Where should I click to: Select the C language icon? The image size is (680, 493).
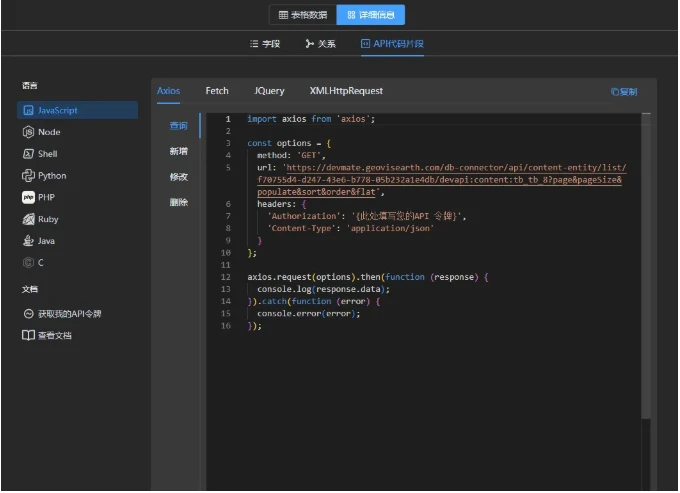[x=29, y=262]
